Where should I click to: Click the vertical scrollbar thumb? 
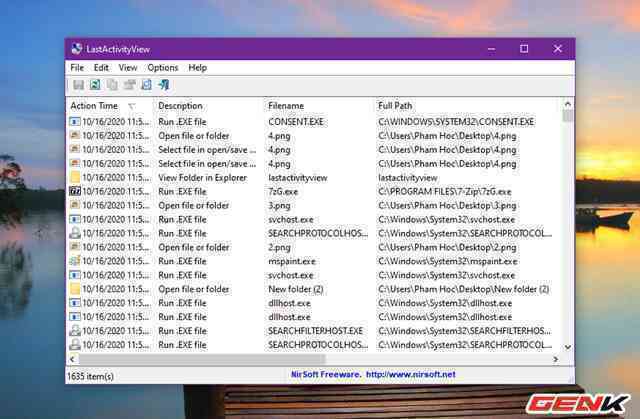click(568, 116)
